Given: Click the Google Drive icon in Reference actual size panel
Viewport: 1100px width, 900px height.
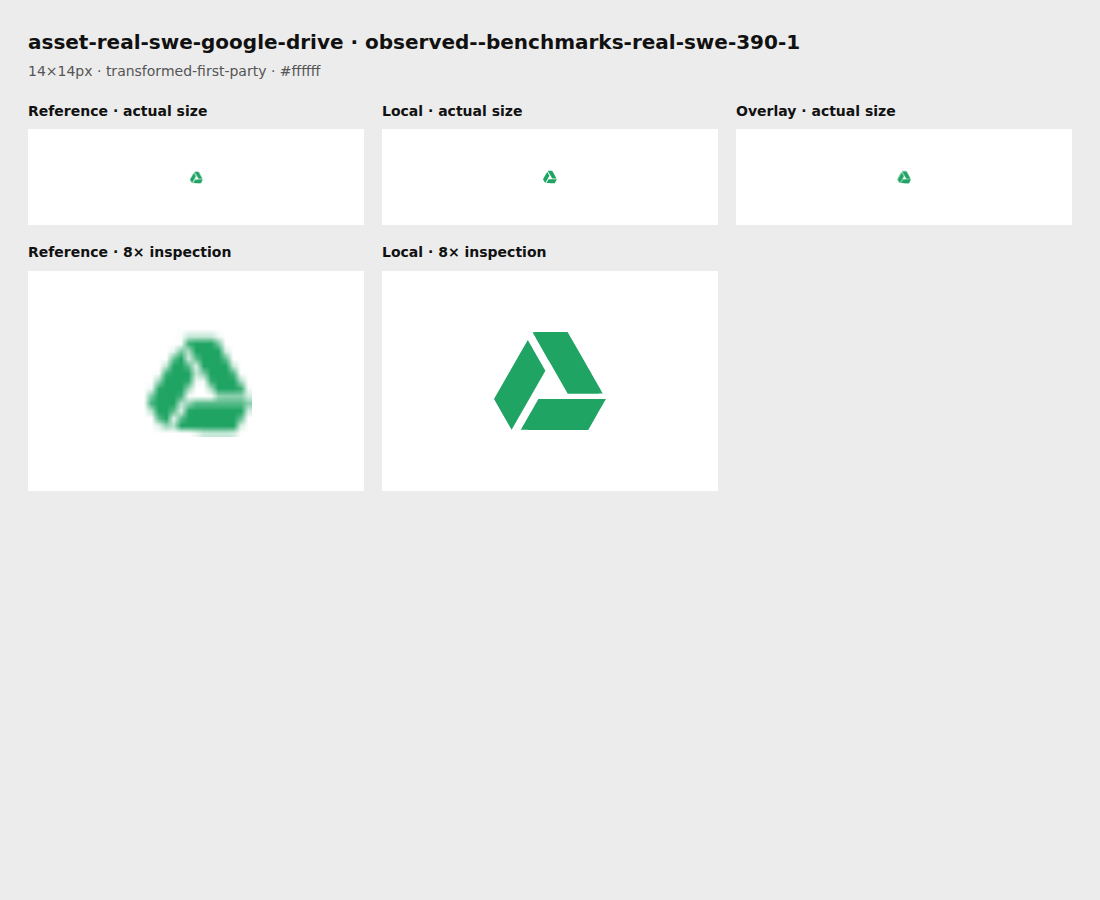Looking at the screenshot, I should click(x=196, y=177).
